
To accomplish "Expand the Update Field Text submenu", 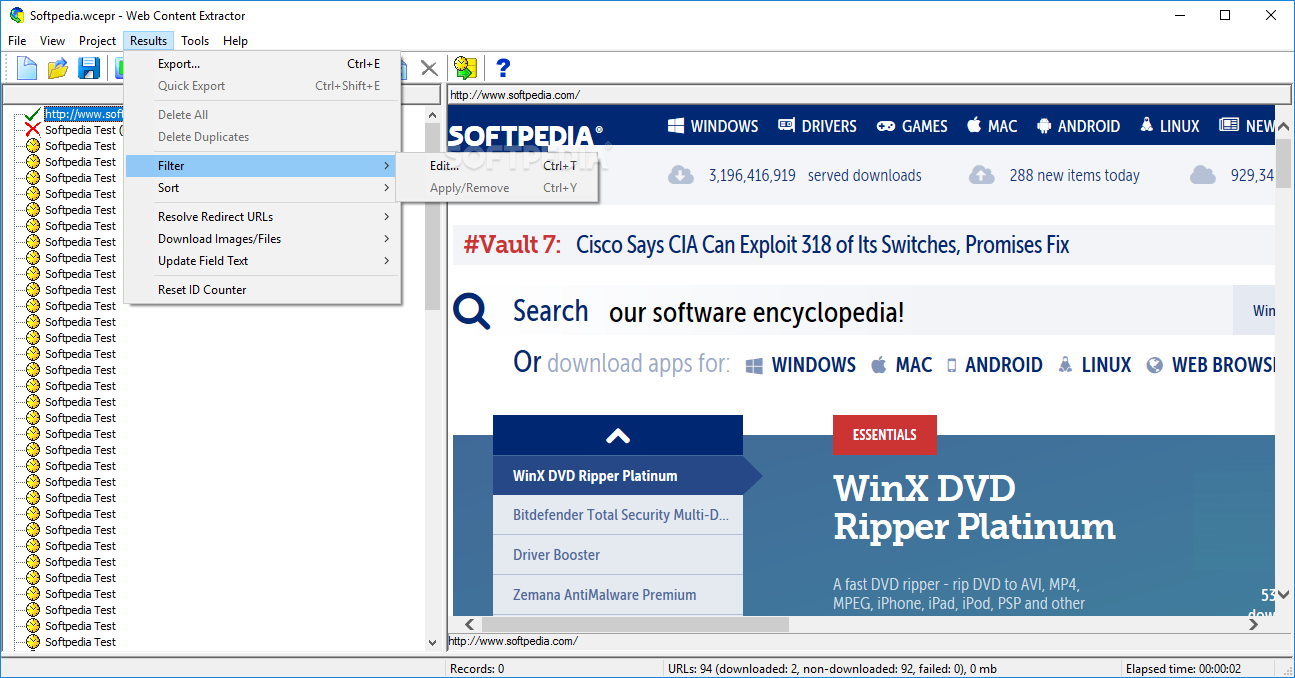I will click(x=263, y=261).
